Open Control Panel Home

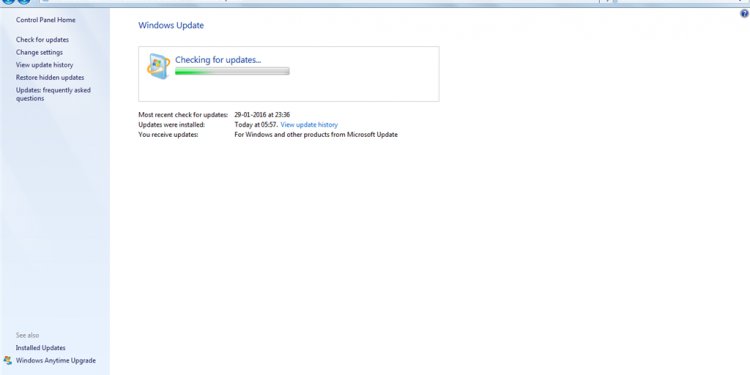click(x=45, y=20)
